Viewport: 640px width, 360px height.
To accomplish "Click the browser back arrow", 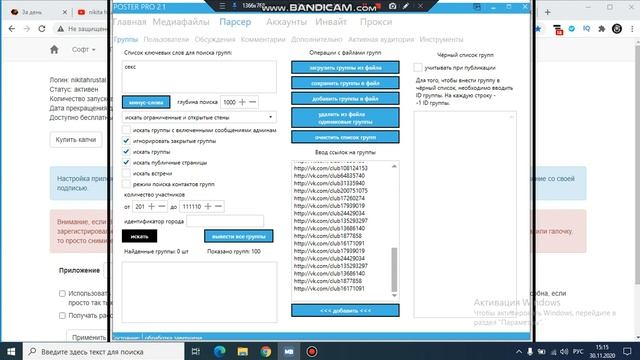I will click(12, 29).
